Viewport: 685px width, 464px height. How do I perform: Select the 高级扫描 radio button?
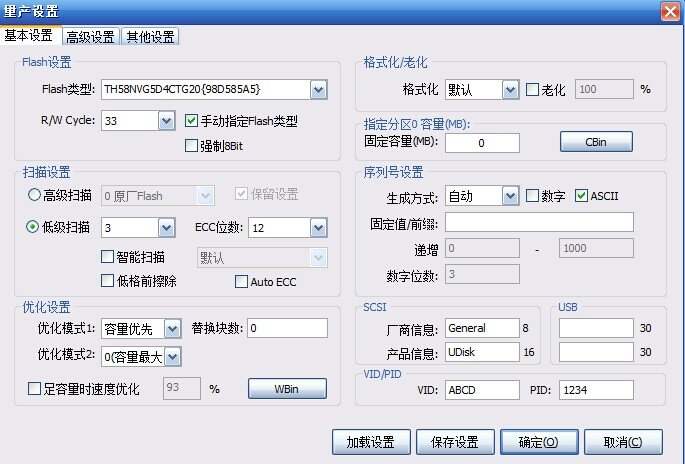pyautogui.click(x=34, y=195)
